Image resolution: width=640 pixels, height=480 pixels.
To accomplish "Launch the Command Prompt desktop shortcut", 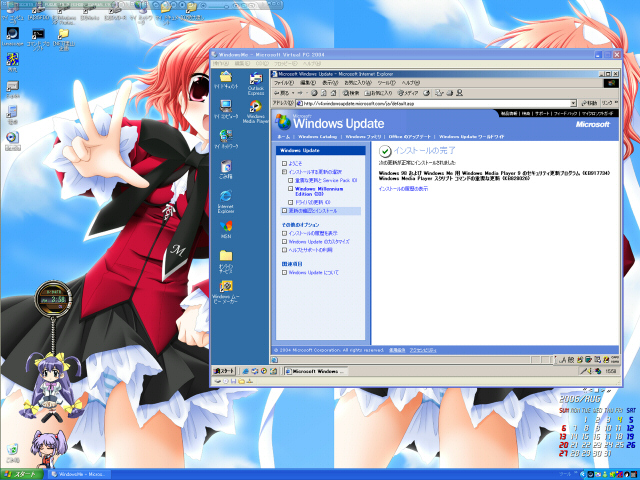I will tap(39, 37).
